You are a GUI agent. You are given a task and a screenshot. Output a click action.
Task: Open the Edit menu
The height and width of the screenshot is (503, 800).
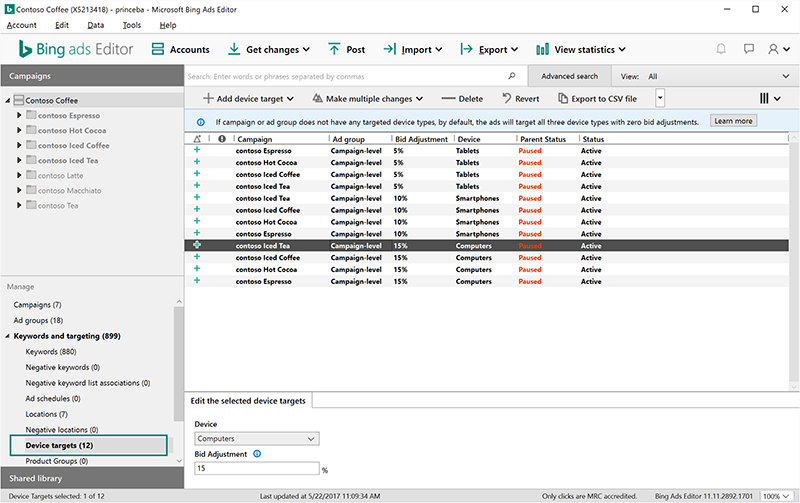click(62, 25)
